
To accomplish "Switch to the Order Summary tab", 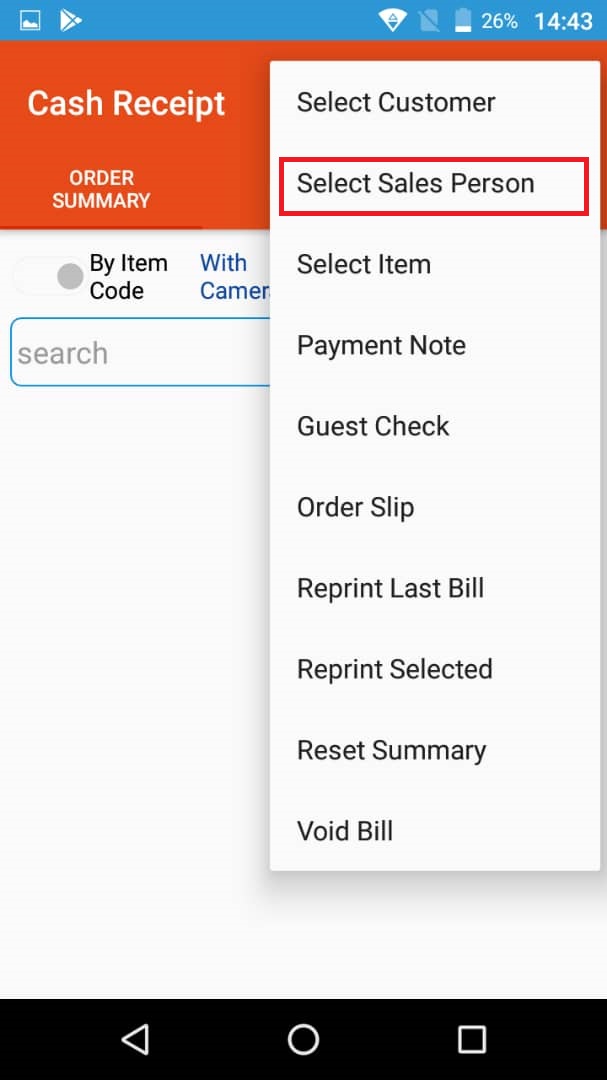I will (x=101, y=189).
